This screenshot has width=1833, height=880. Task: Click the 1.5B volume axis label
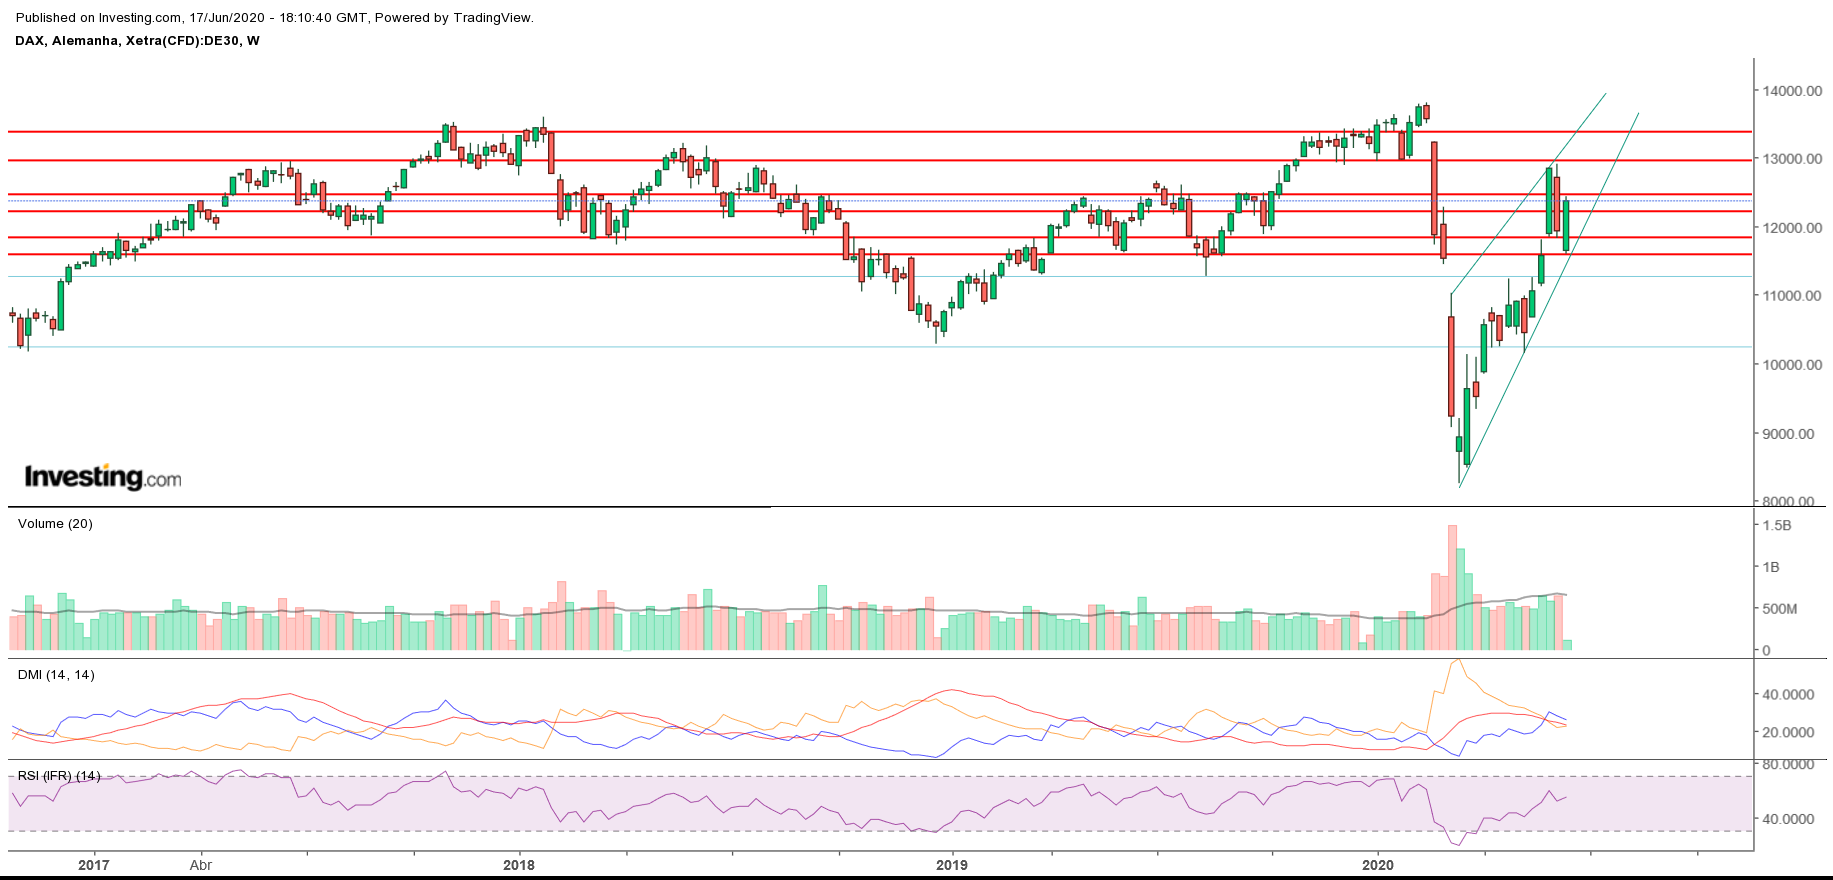[x=1777, y=526]
